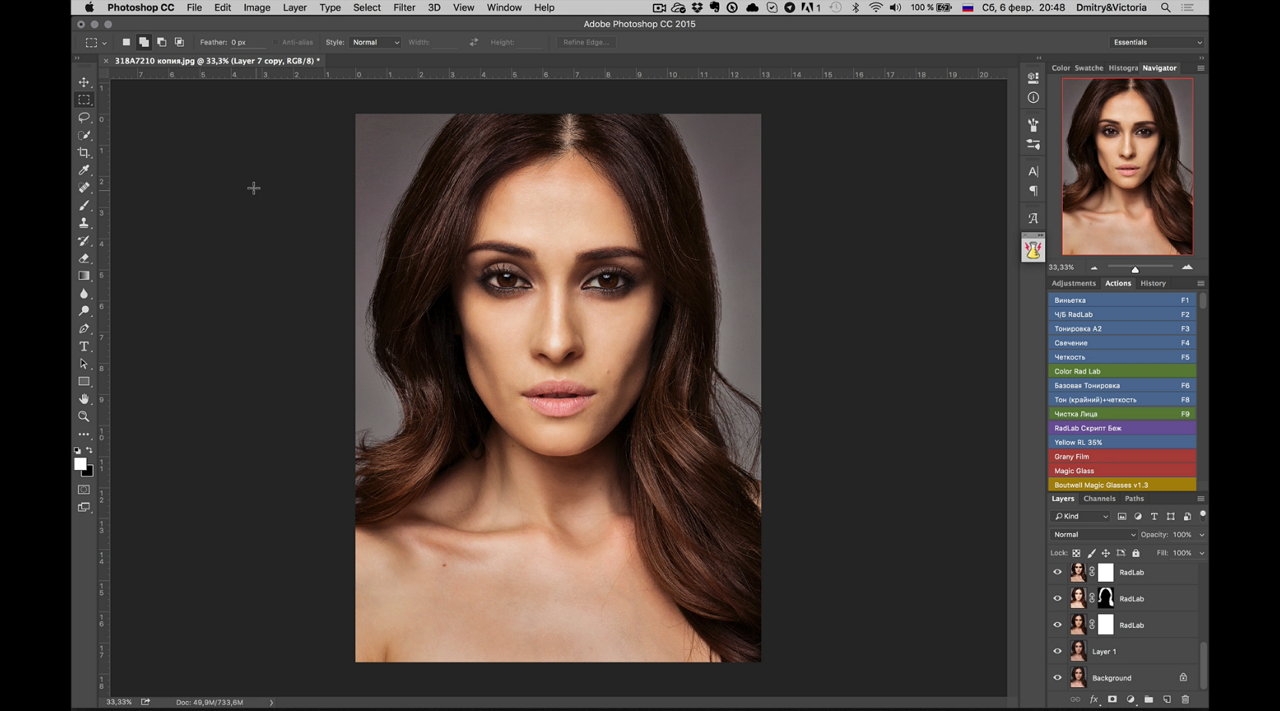Create a new layer icon
Image resolution: width=1280 pixels, height=711 pixels.
point(1166,699)
